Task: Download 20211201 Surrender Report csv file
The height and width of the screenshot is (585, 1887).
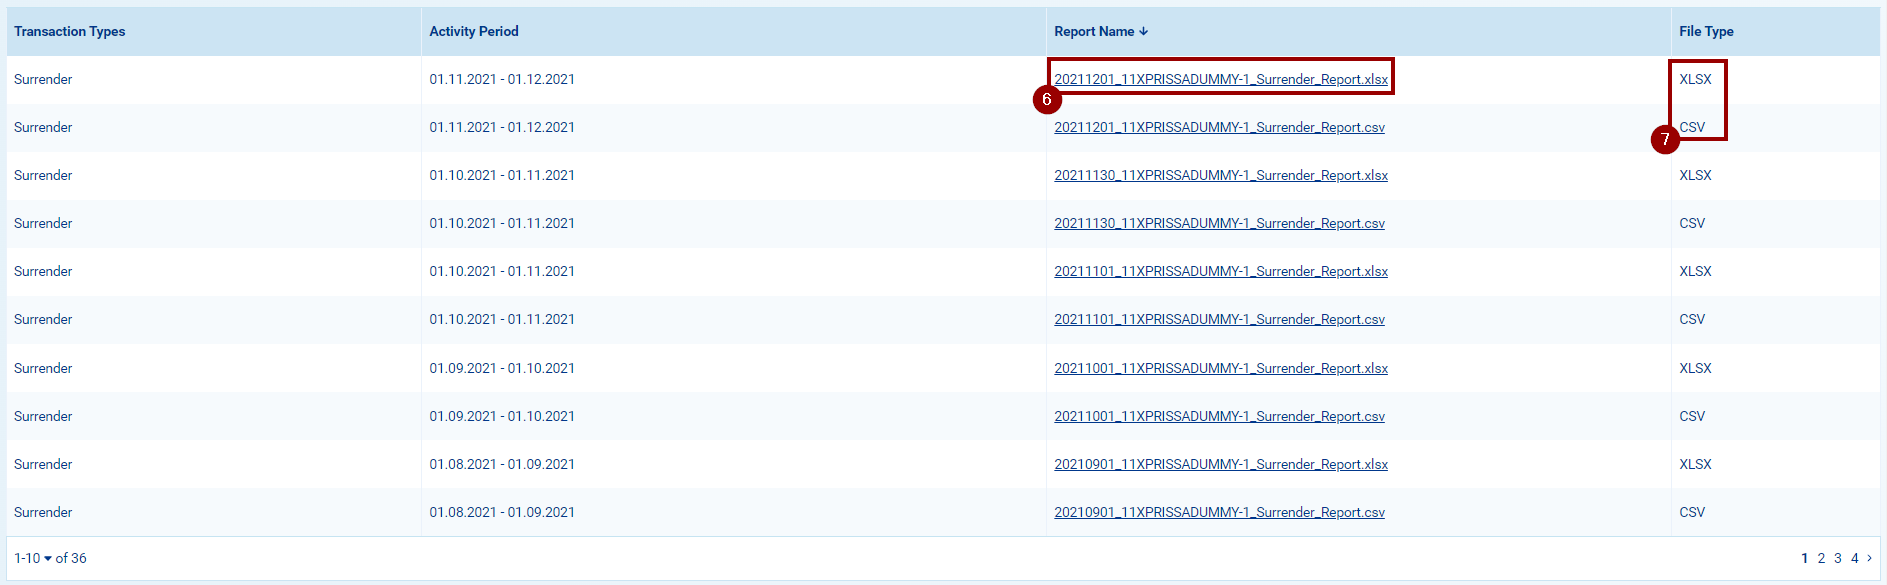Action: (x=1218, y=128)
